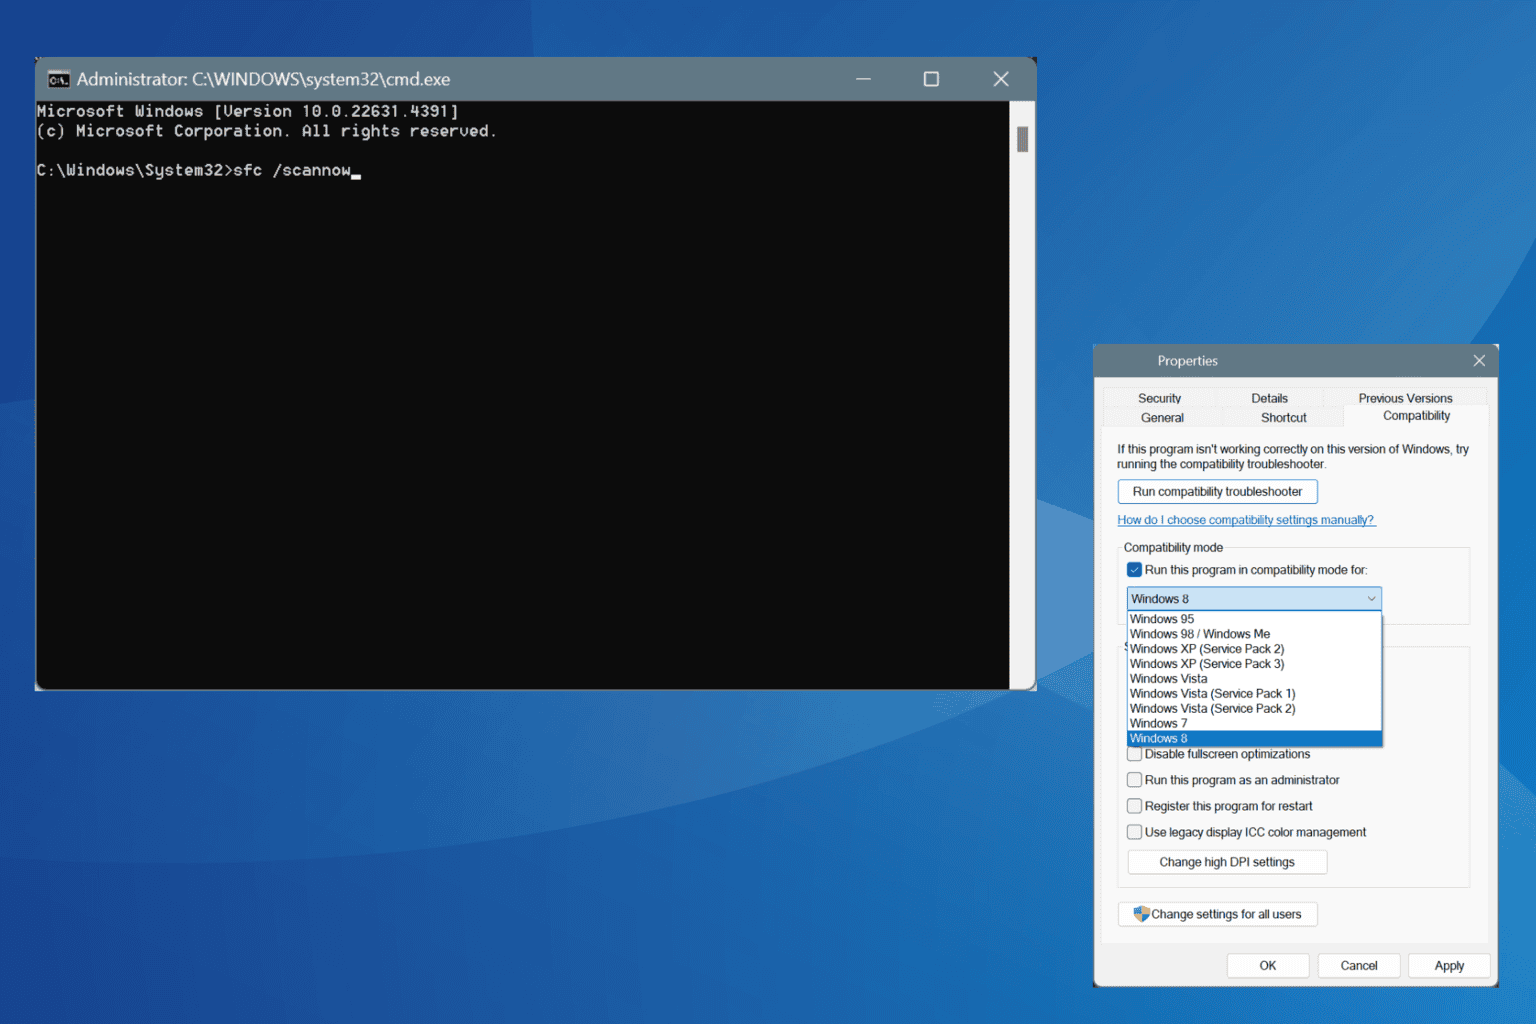Select Windows 7 in the list
This screenshot has height=1024, width=1536.
1254,724
